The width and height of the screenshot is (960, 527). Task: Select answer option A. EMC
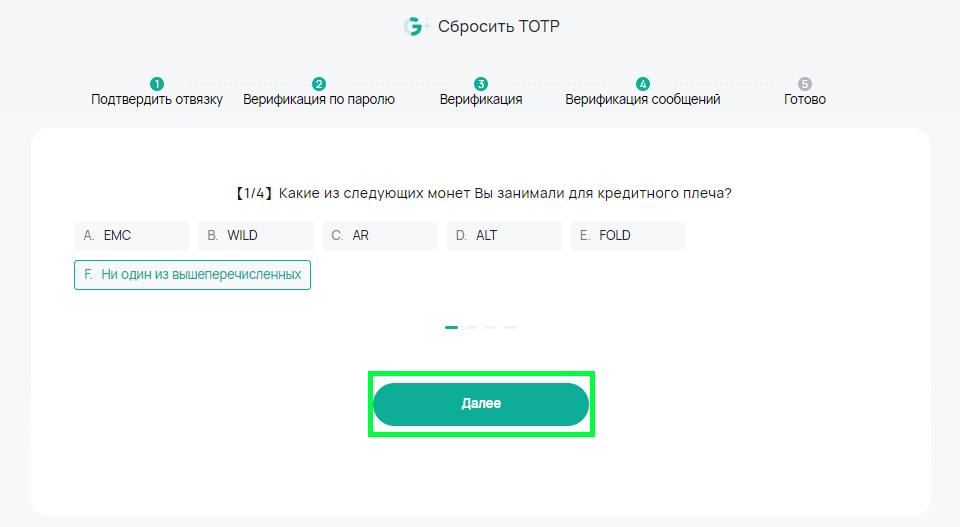tap(132, 236)
